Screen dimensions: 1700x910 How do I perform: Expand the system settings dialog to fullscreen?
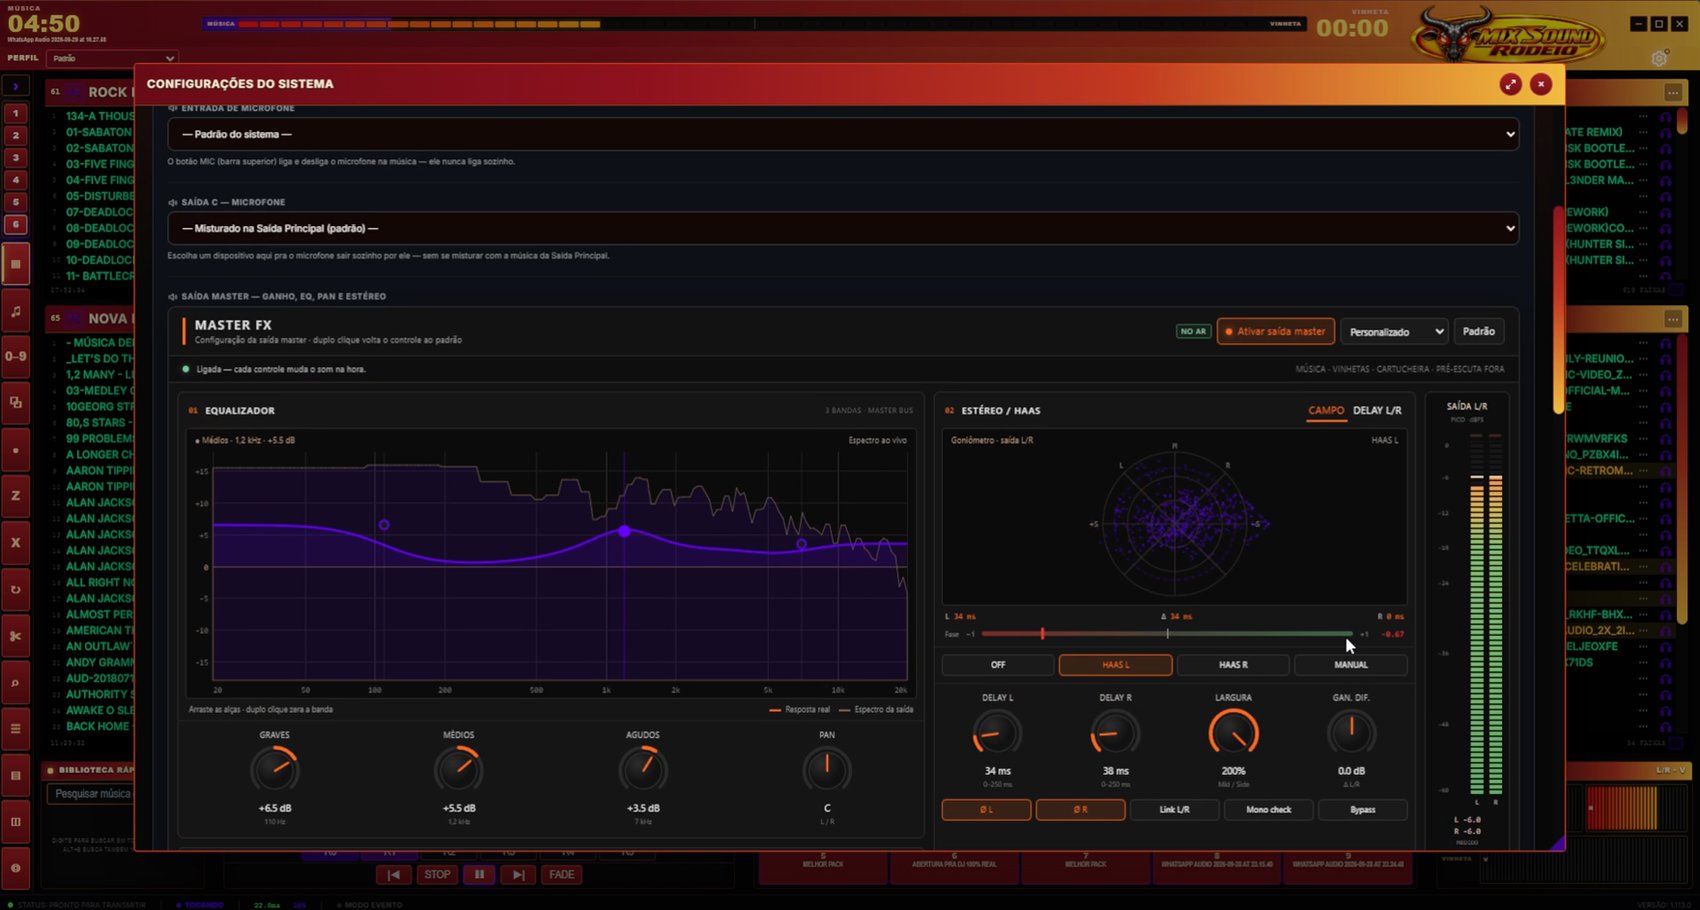[1510, 84]
